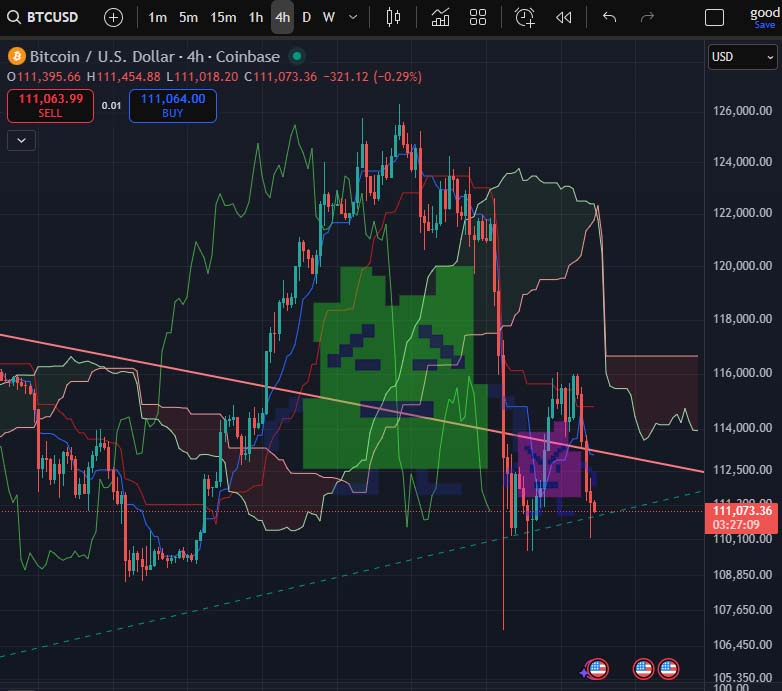Click Bitcoin logo icon in legend
This screenshot has width=782, height=691.
click(x=16, y=56)
